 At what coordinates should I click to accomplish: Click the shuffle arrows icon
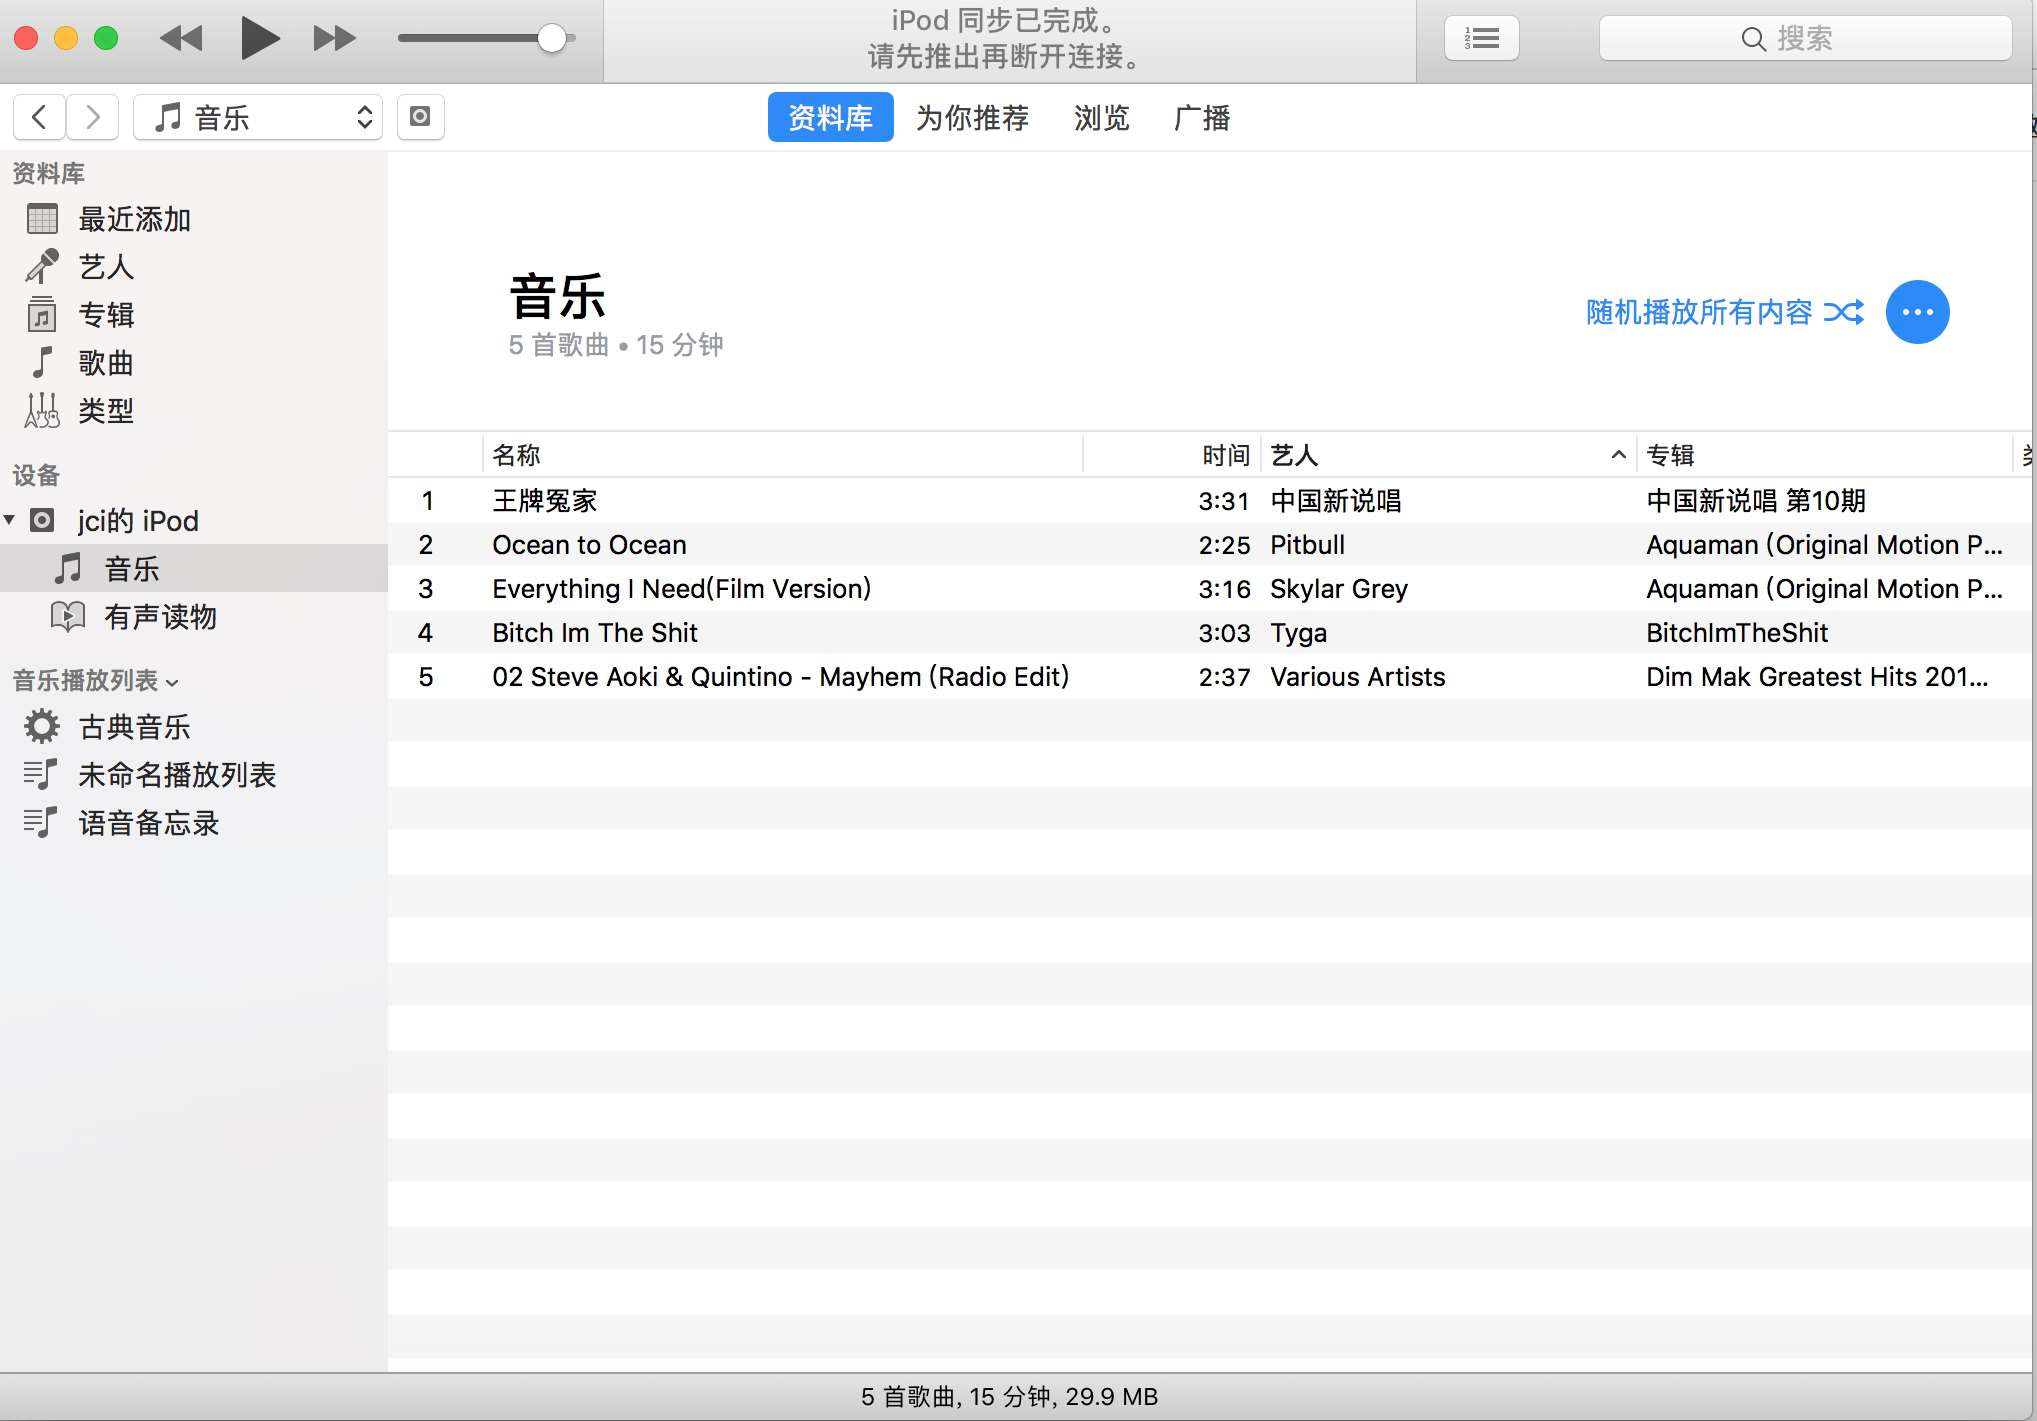(x=1843, y=312)
